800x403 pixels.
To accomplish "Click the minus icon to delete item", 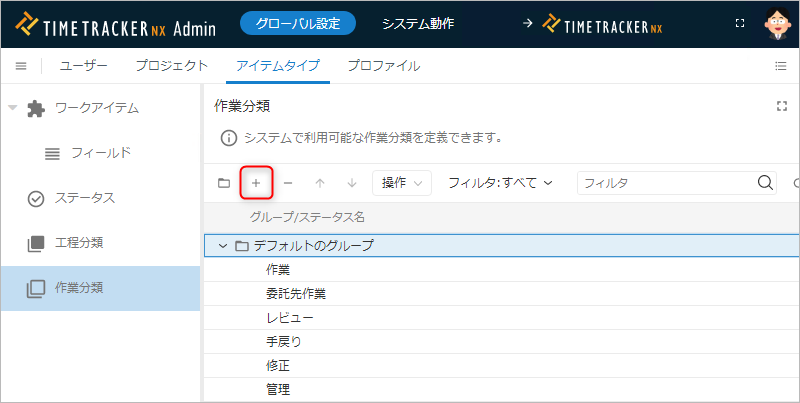I will click(288, 183).
